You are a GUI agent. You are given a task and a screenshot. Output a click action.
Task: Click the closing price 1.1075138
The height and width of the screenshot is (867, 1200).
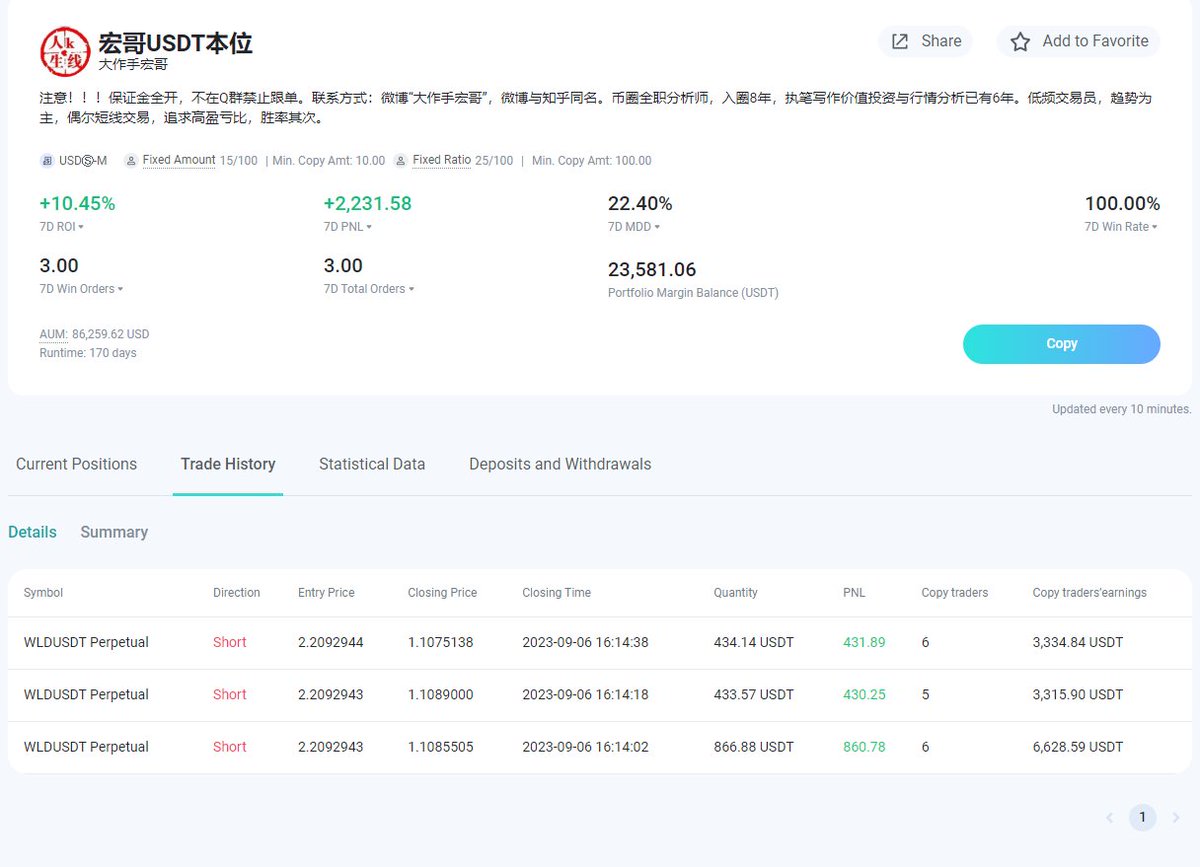(x=440, y=642)
